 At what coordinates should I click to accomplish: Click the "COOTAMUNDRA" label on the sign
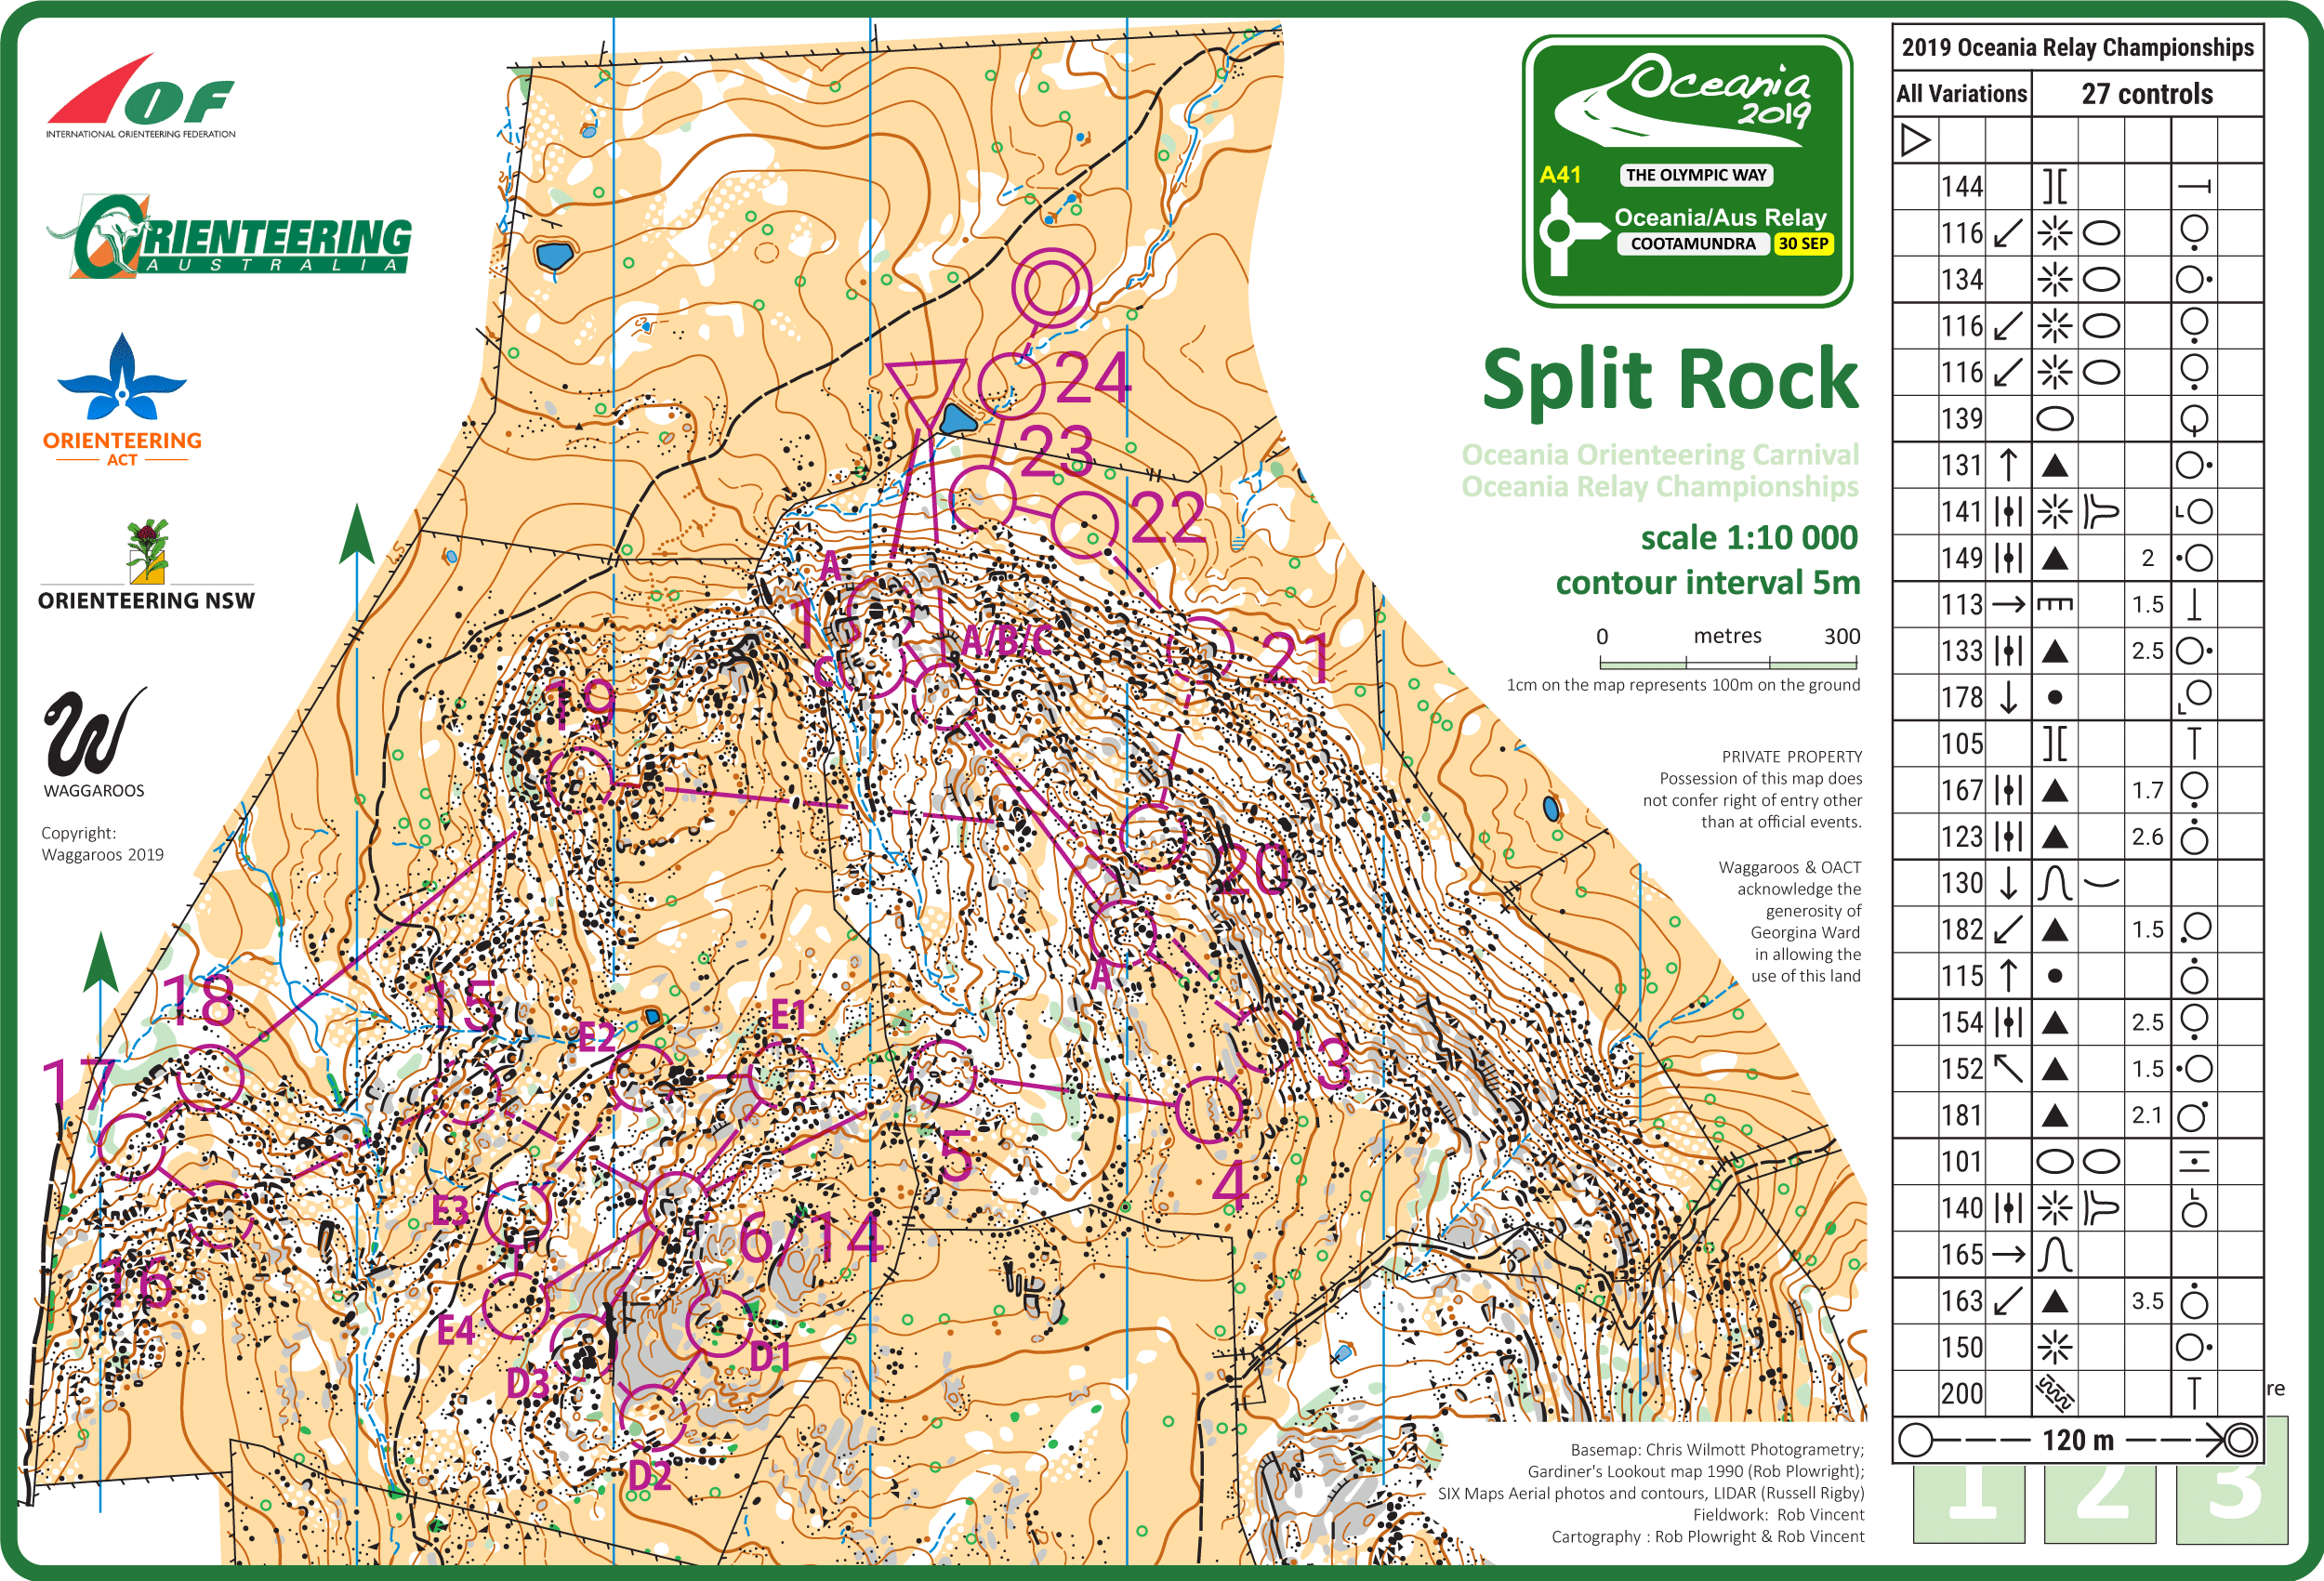click(1692, 243)
